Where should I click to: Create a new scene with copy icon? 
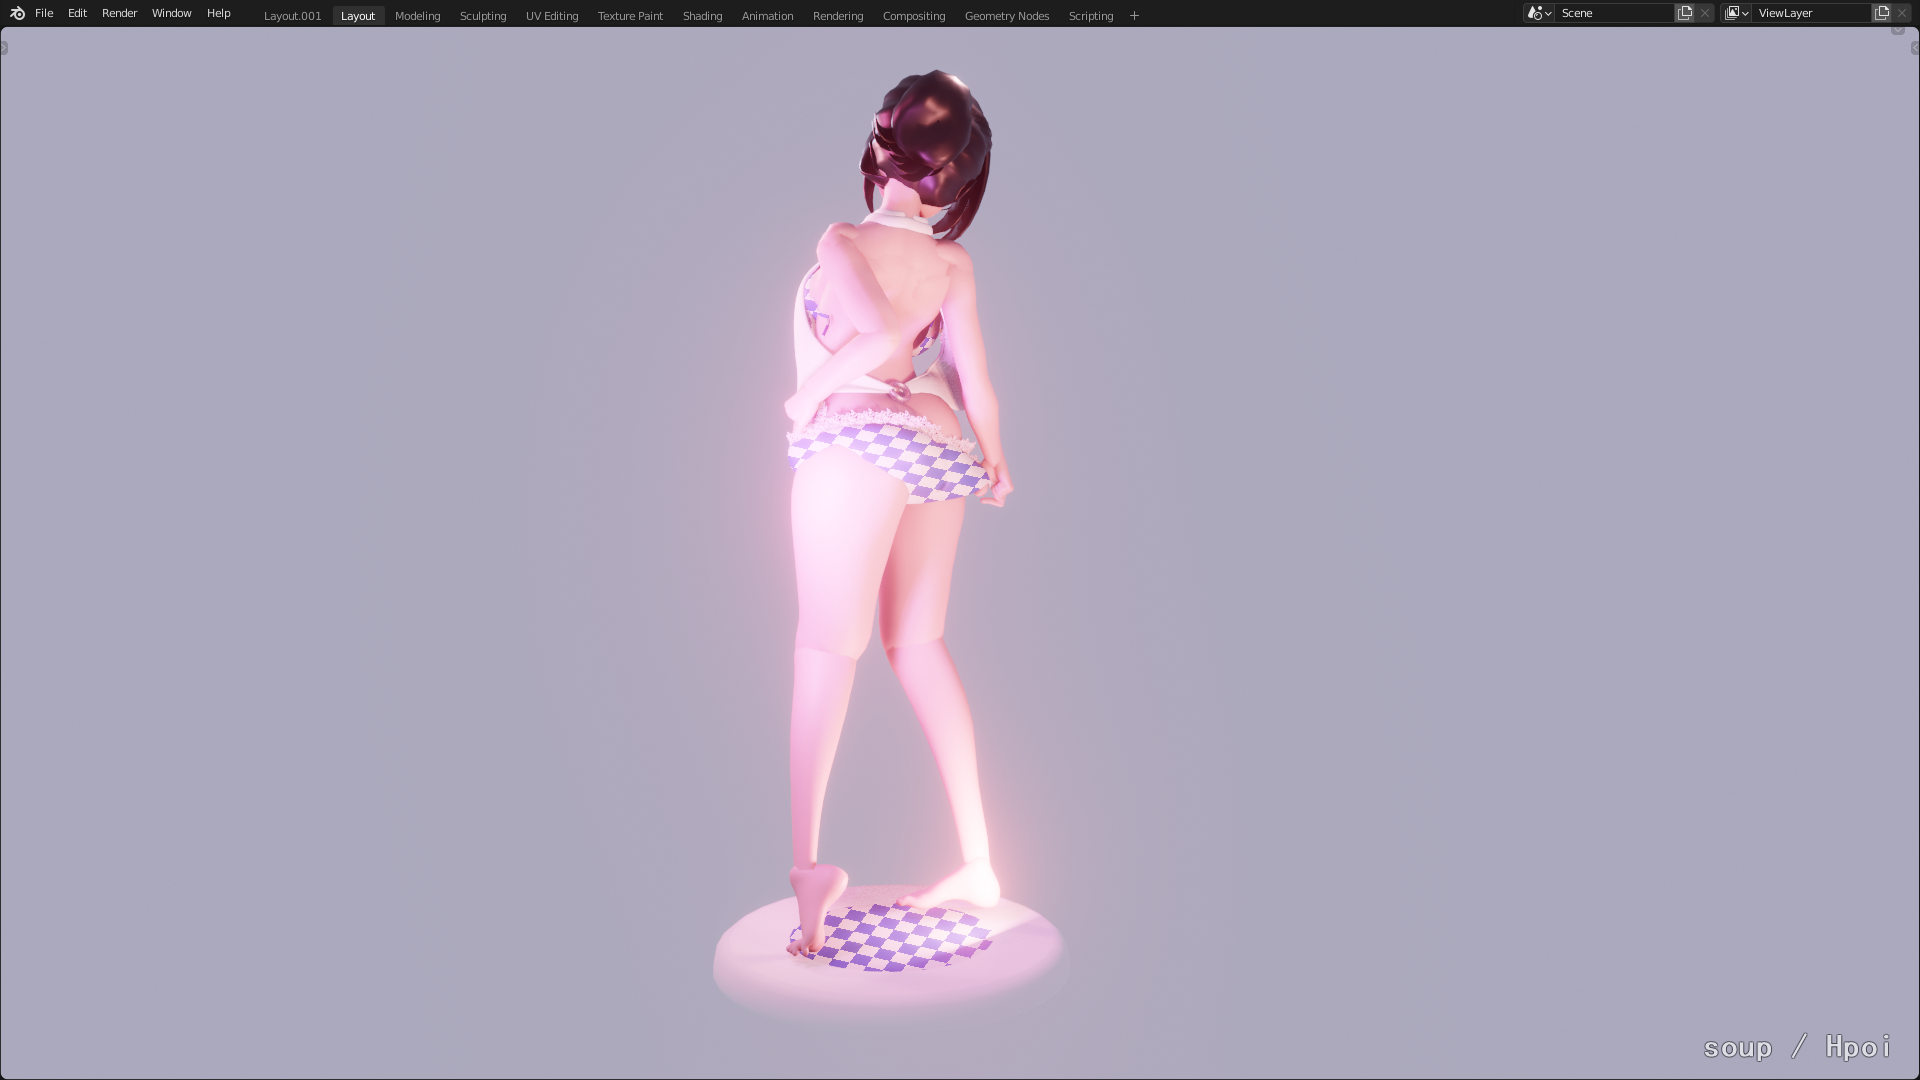pyautogui.click(x=1685, y=13)
